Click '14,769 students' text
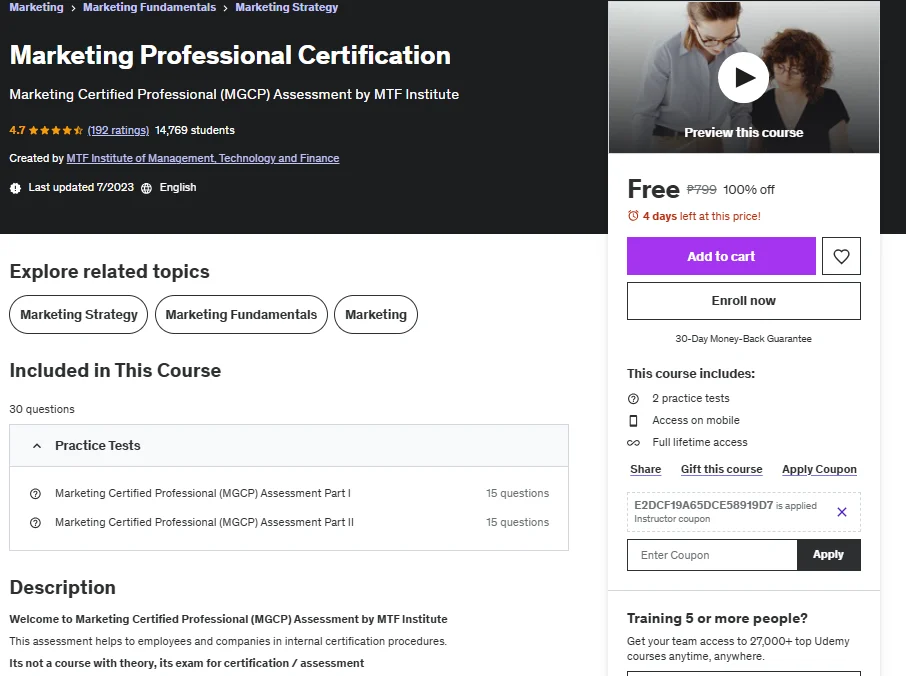This screenshot has width=906, height=676. [195, 131]
